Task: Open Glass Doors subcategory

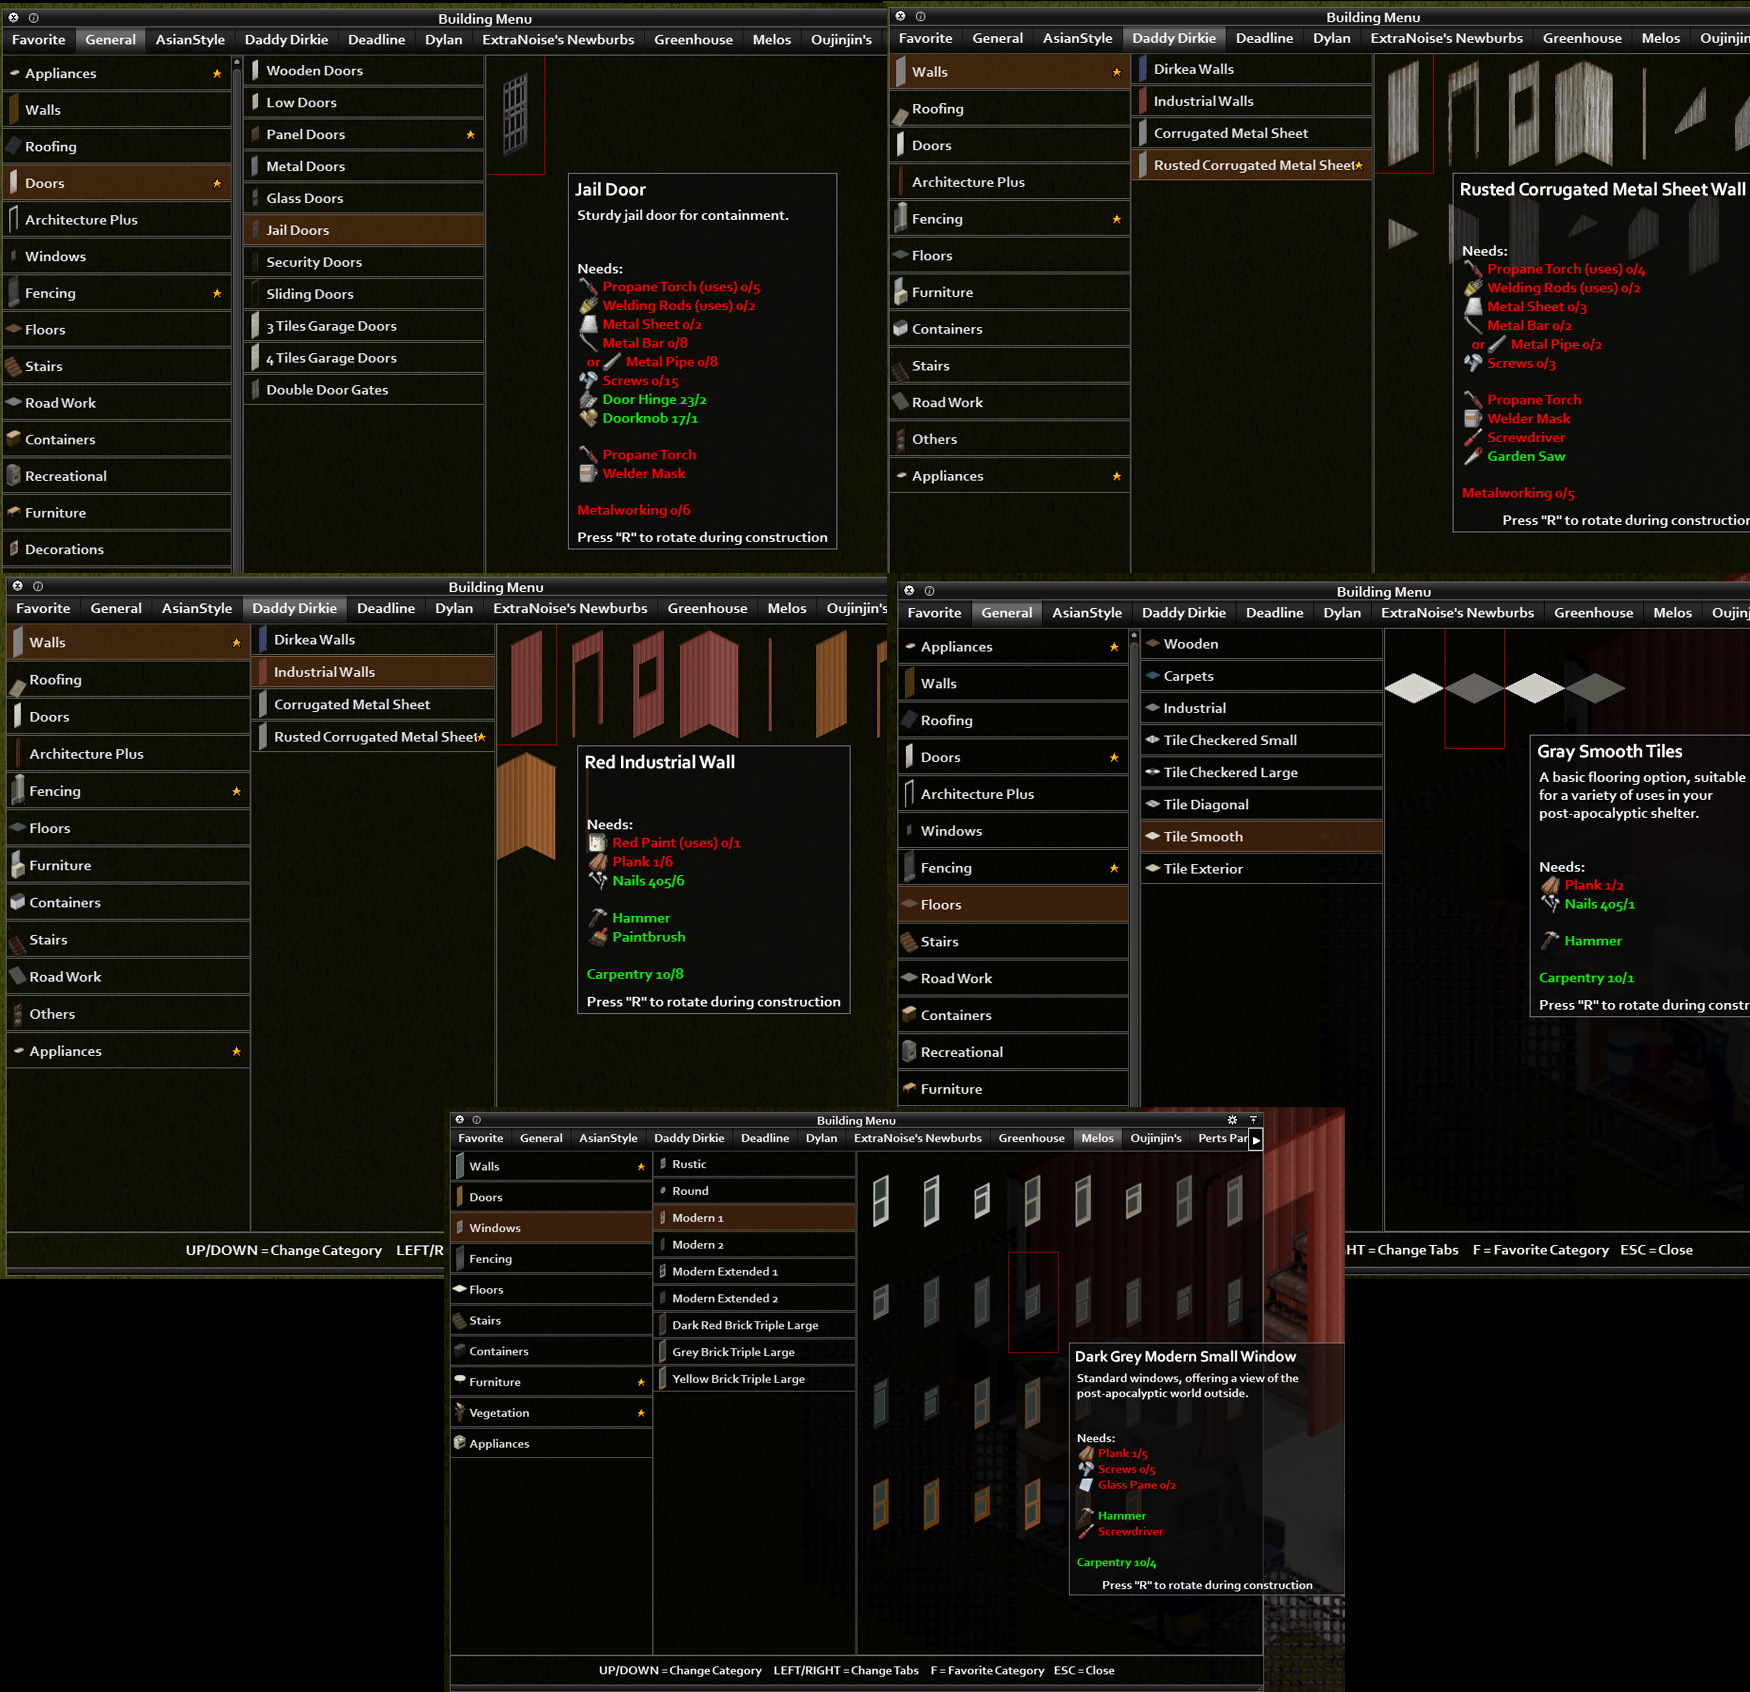Action: [364, 198]
